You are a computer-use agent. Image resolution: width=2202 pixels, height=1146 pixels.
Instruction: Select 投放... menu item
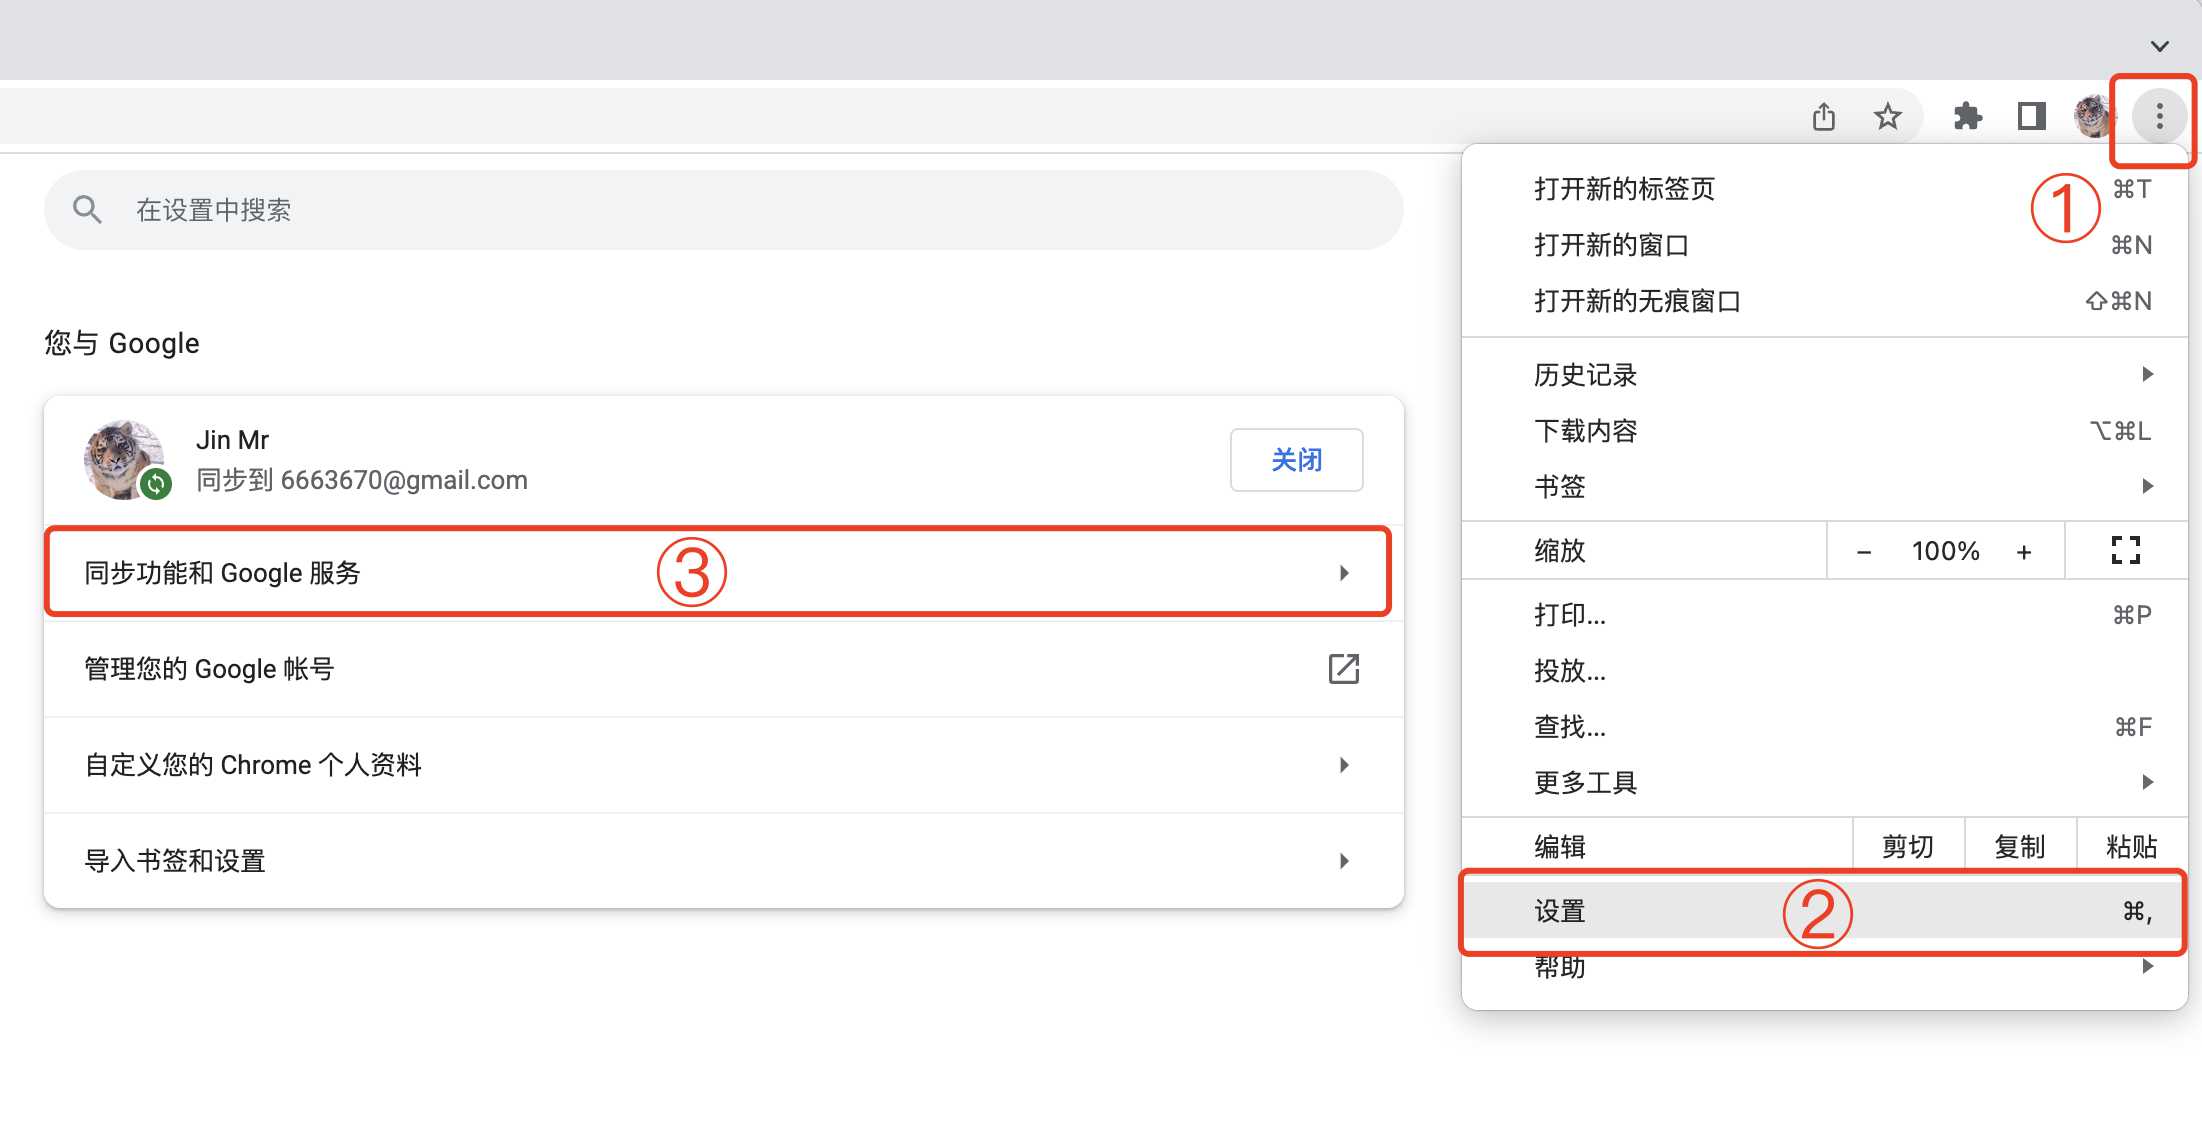coord(1824,671)
